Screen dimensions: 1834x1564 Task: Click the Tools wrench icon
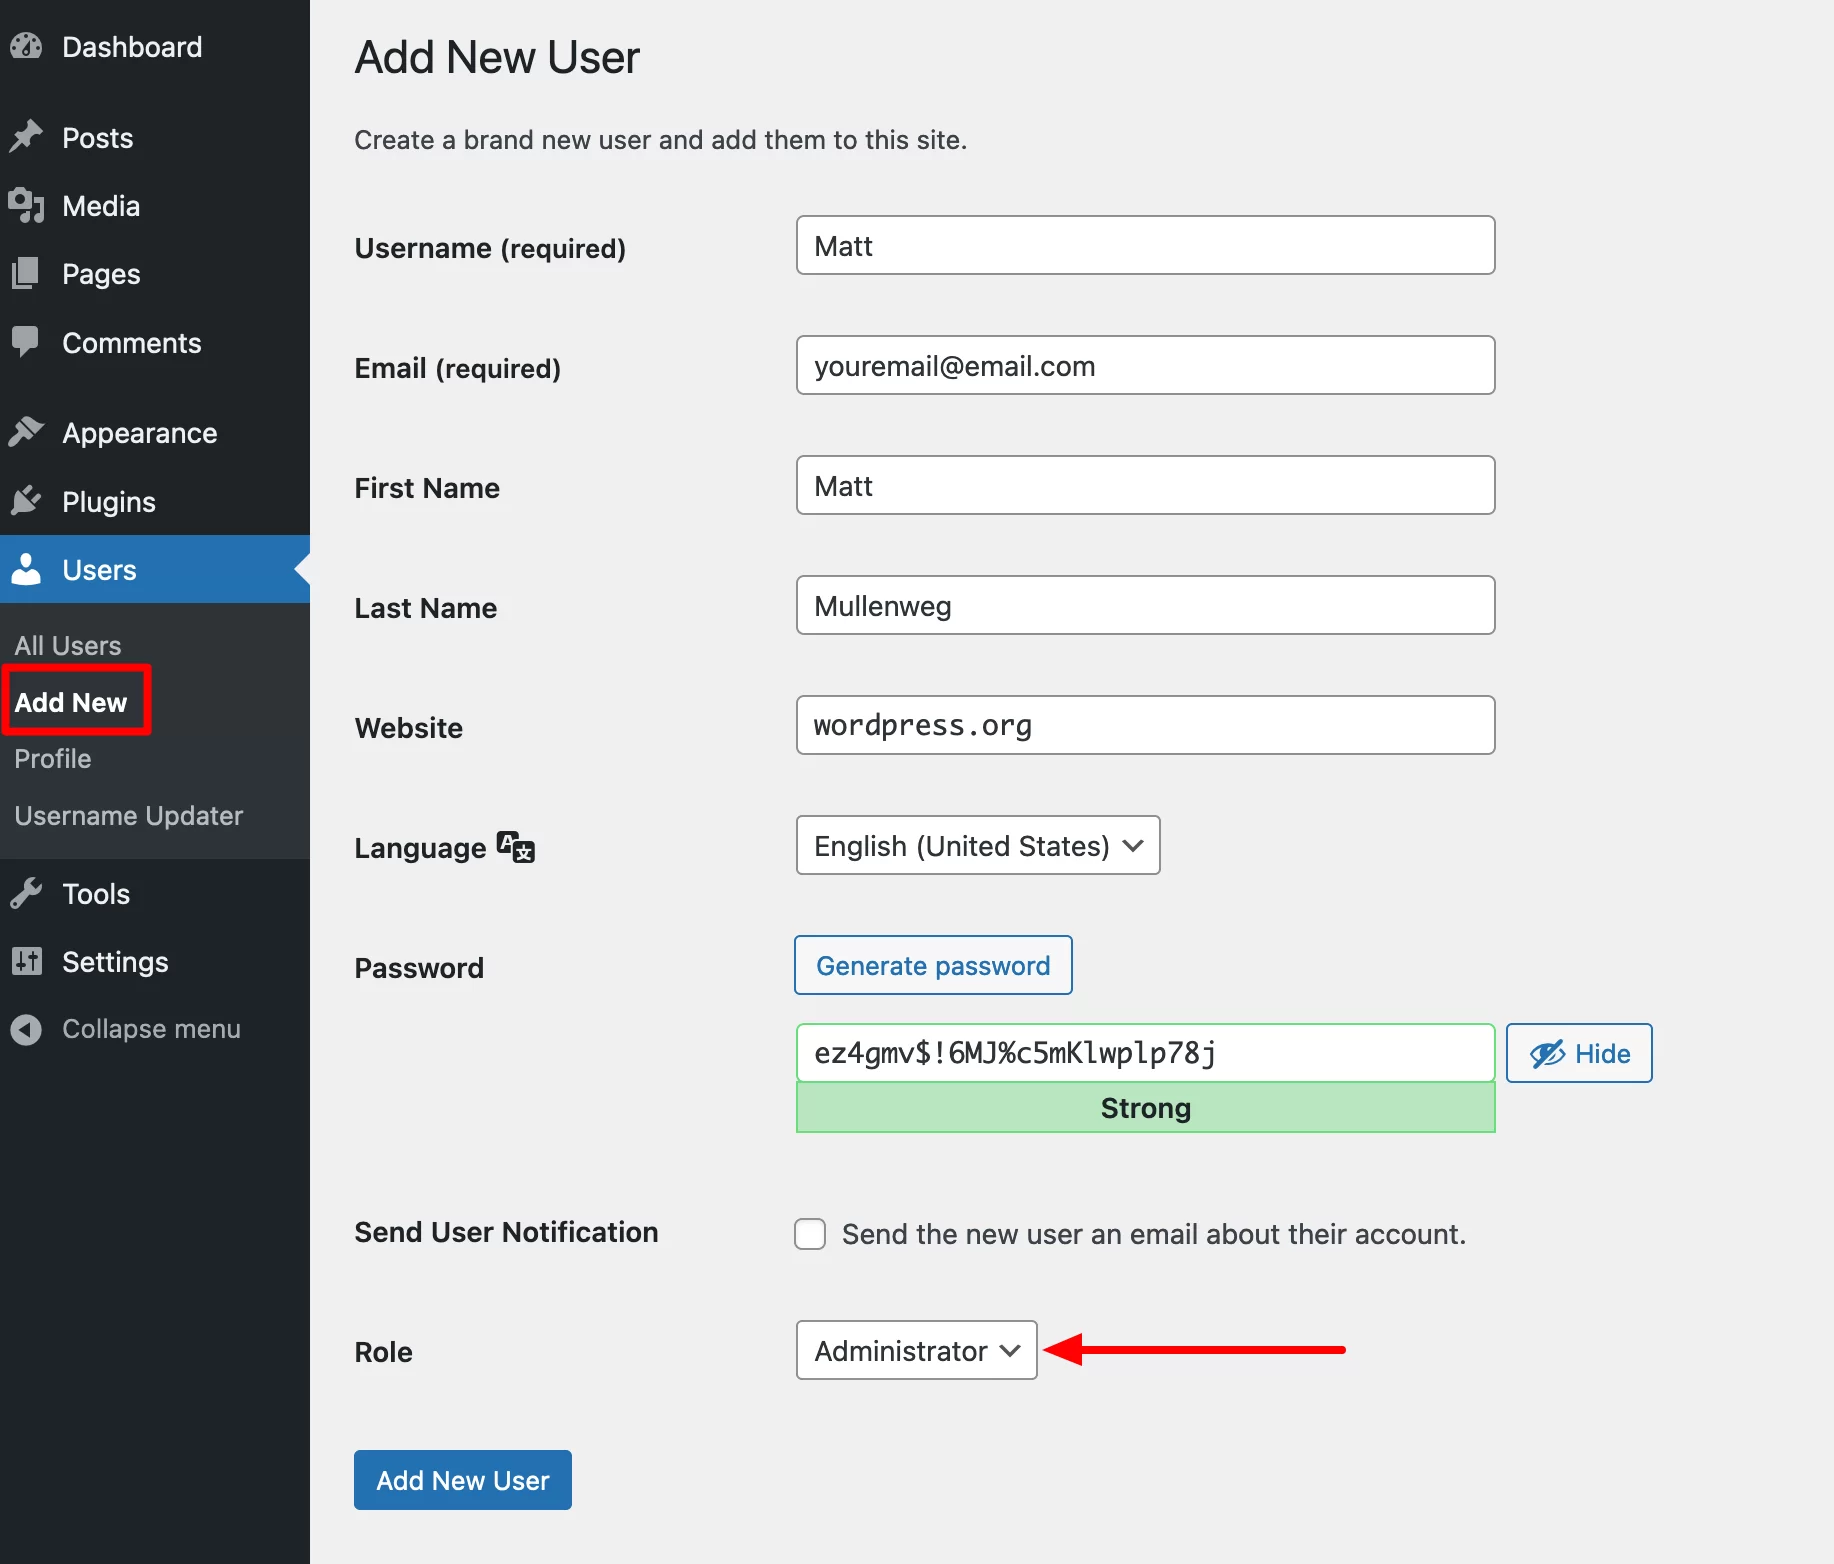tap(26, 893)
